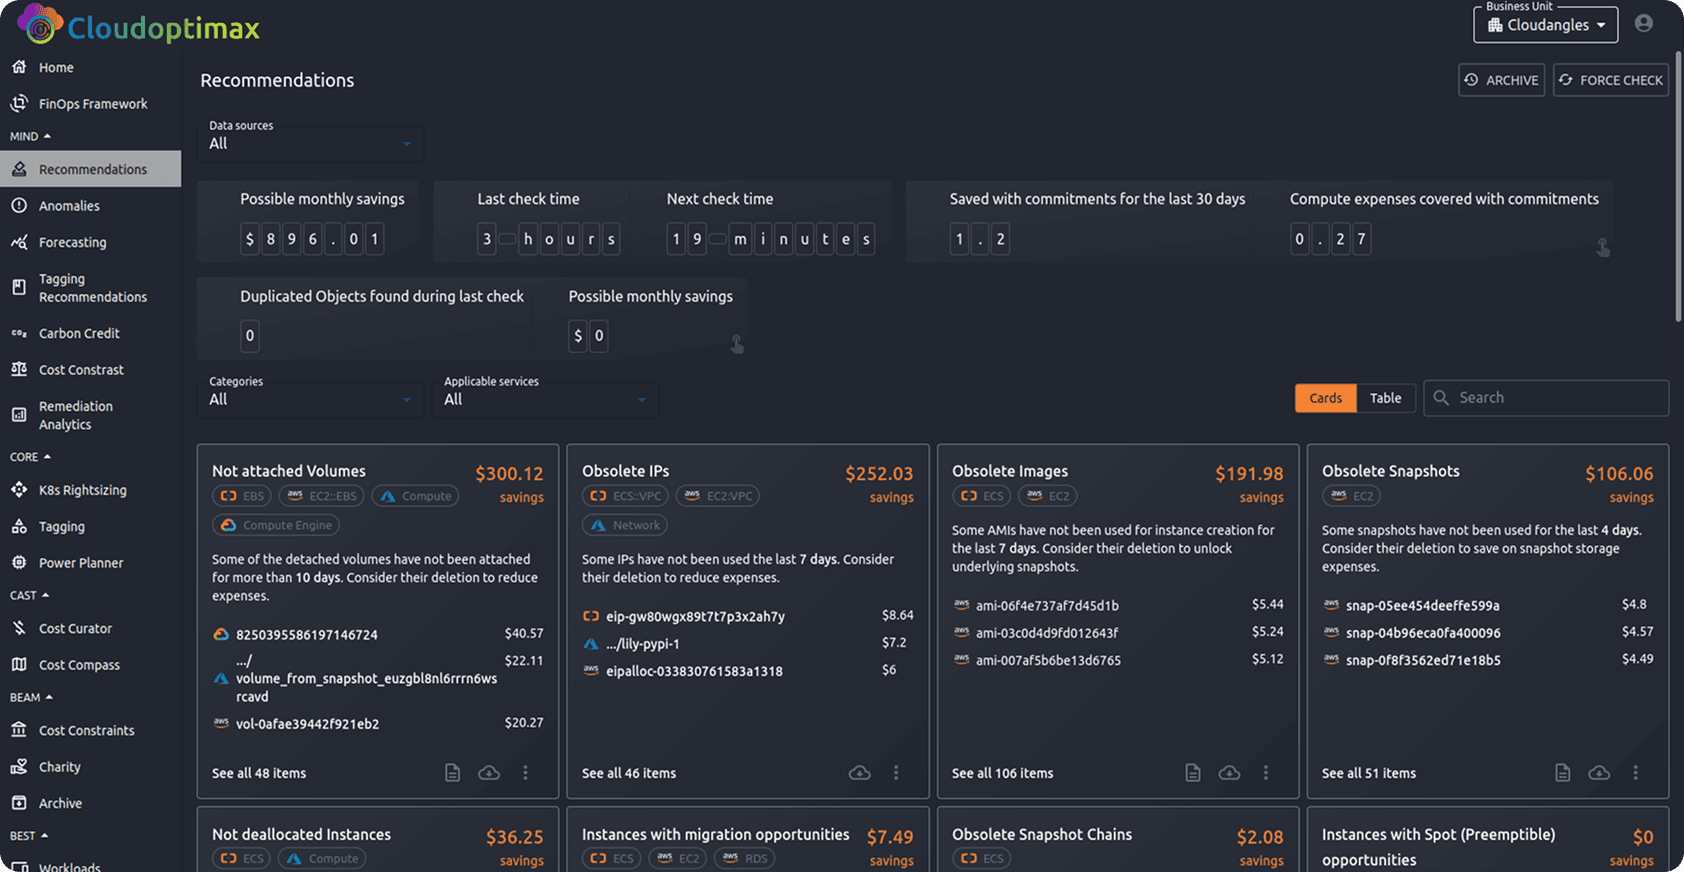This screenshot has width=1684, height=872.
Task: Click the Not deallocated Instances card title
Action: coord(301,834)
